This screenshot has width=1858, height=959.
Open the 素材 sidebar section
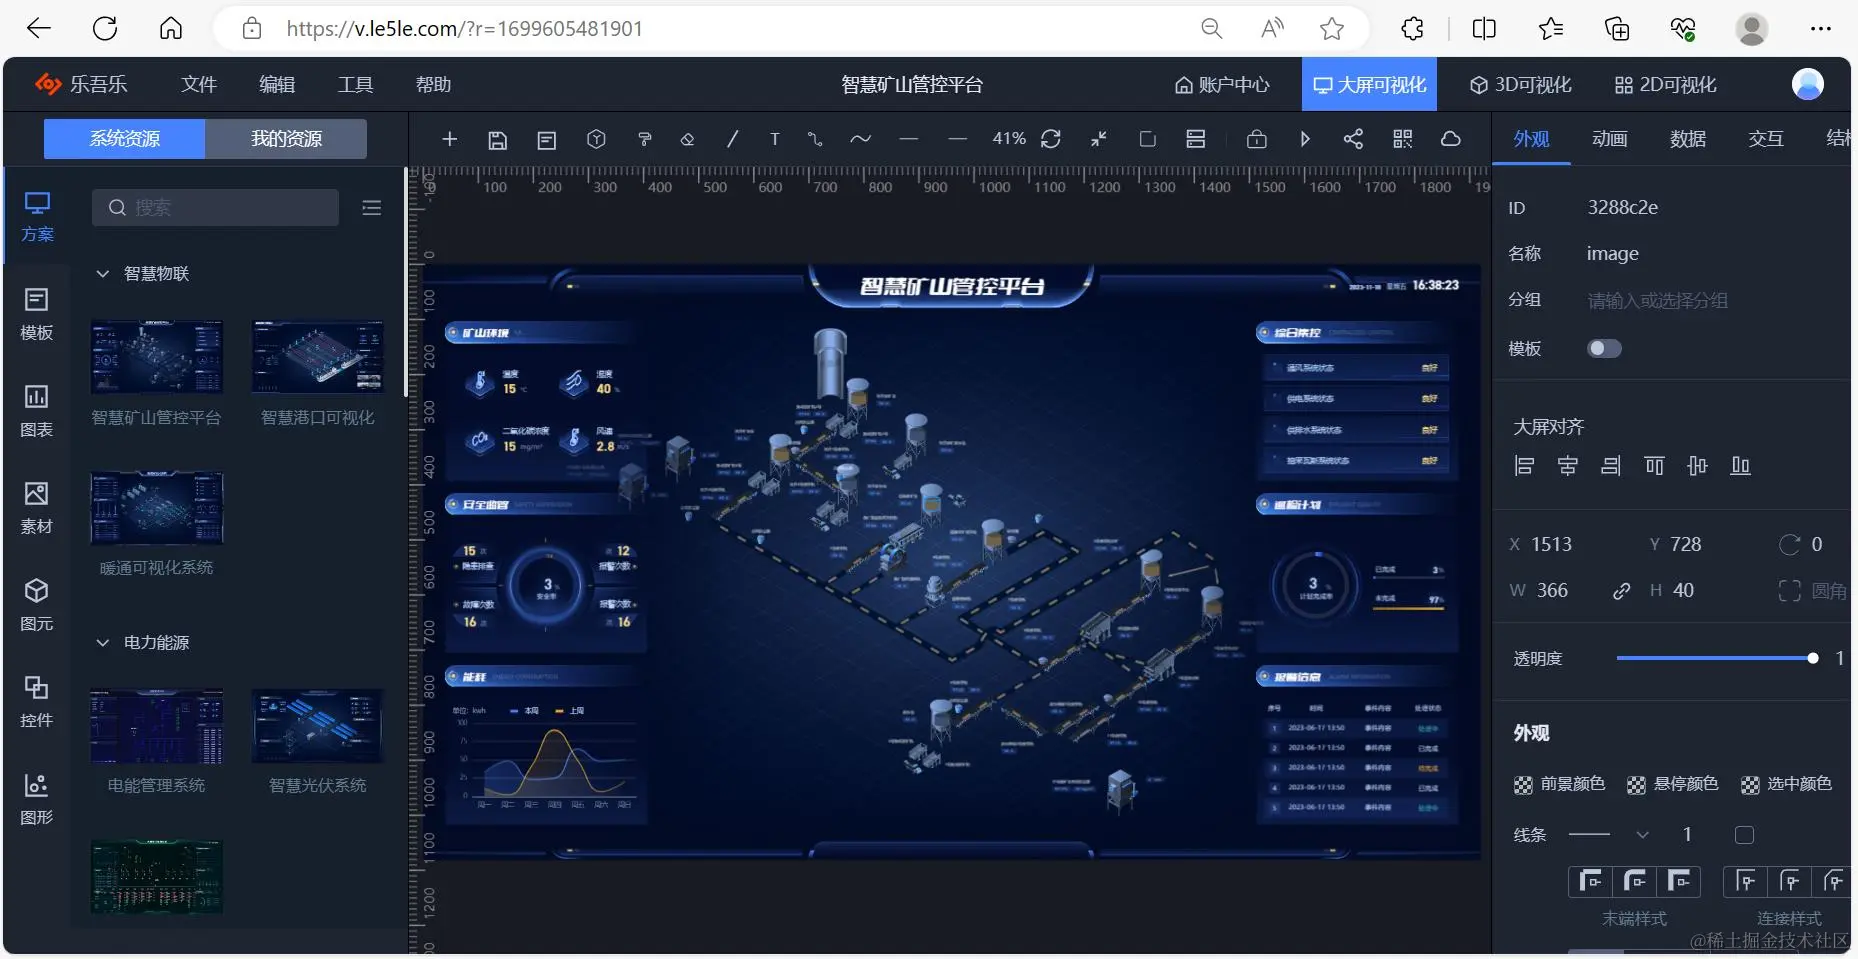37,508
